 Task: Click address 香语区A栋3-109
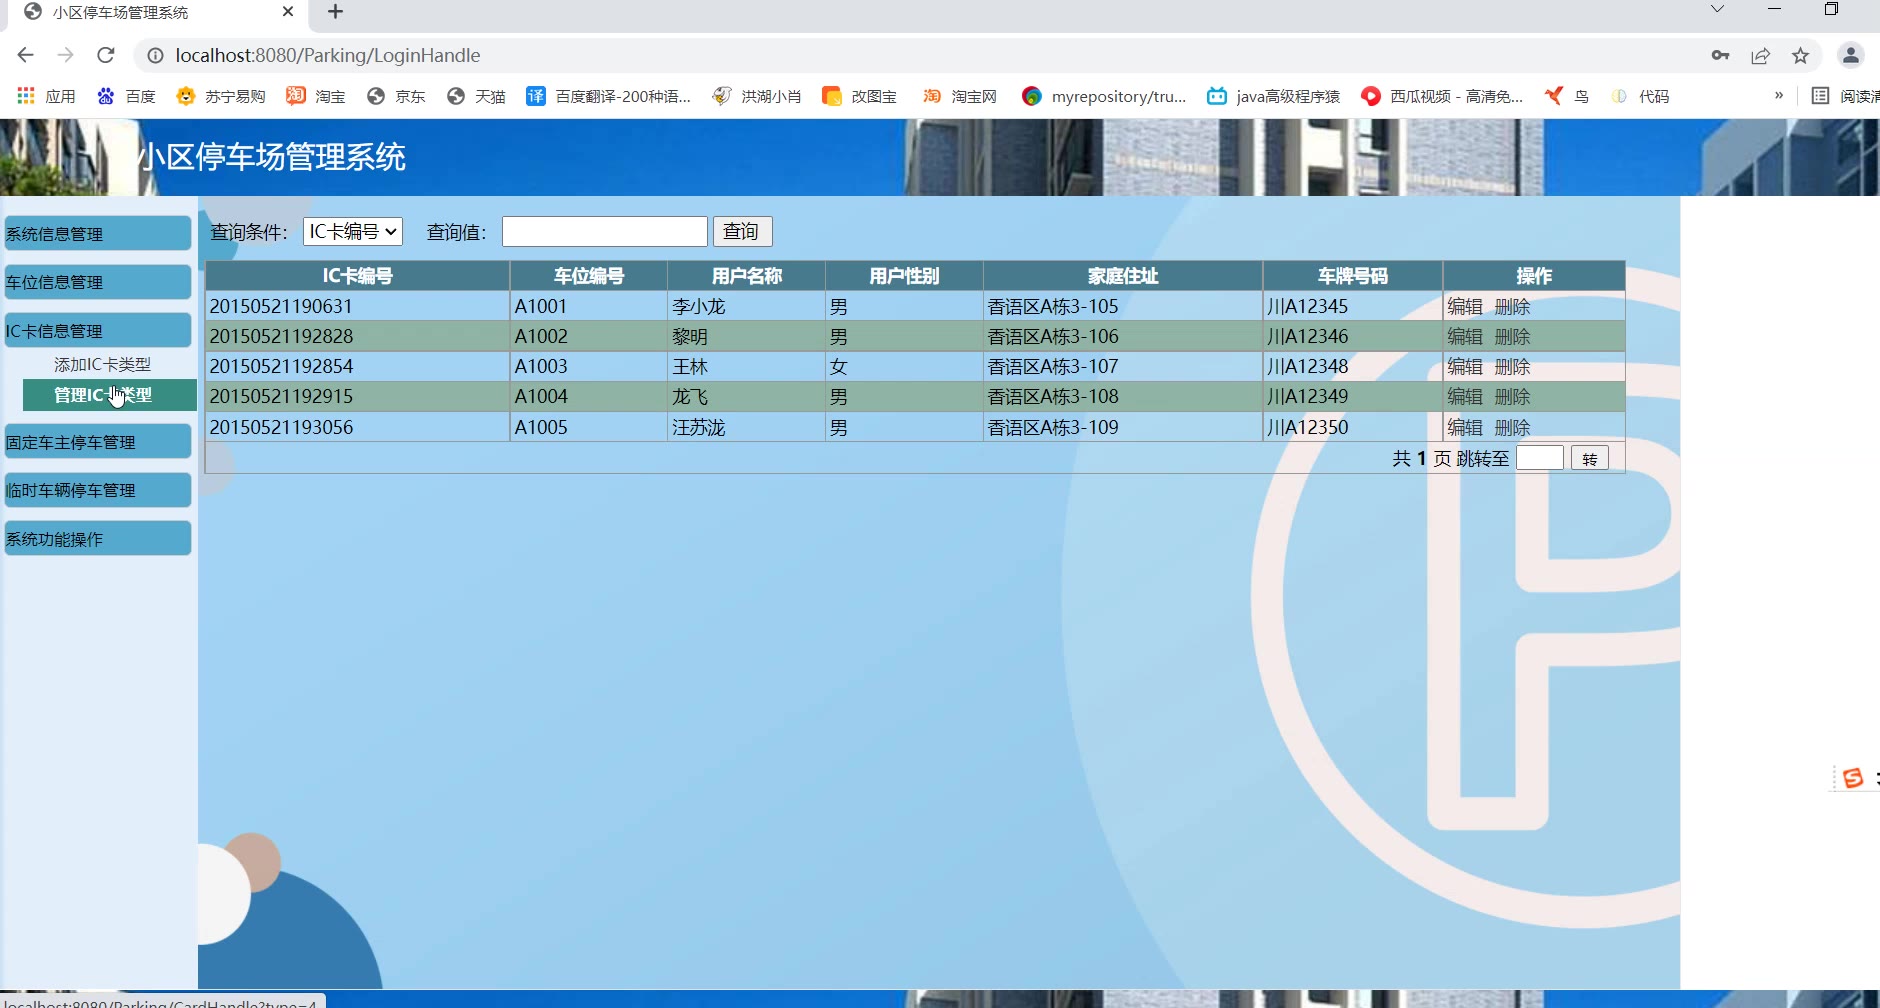click(x=1053, y=427)
